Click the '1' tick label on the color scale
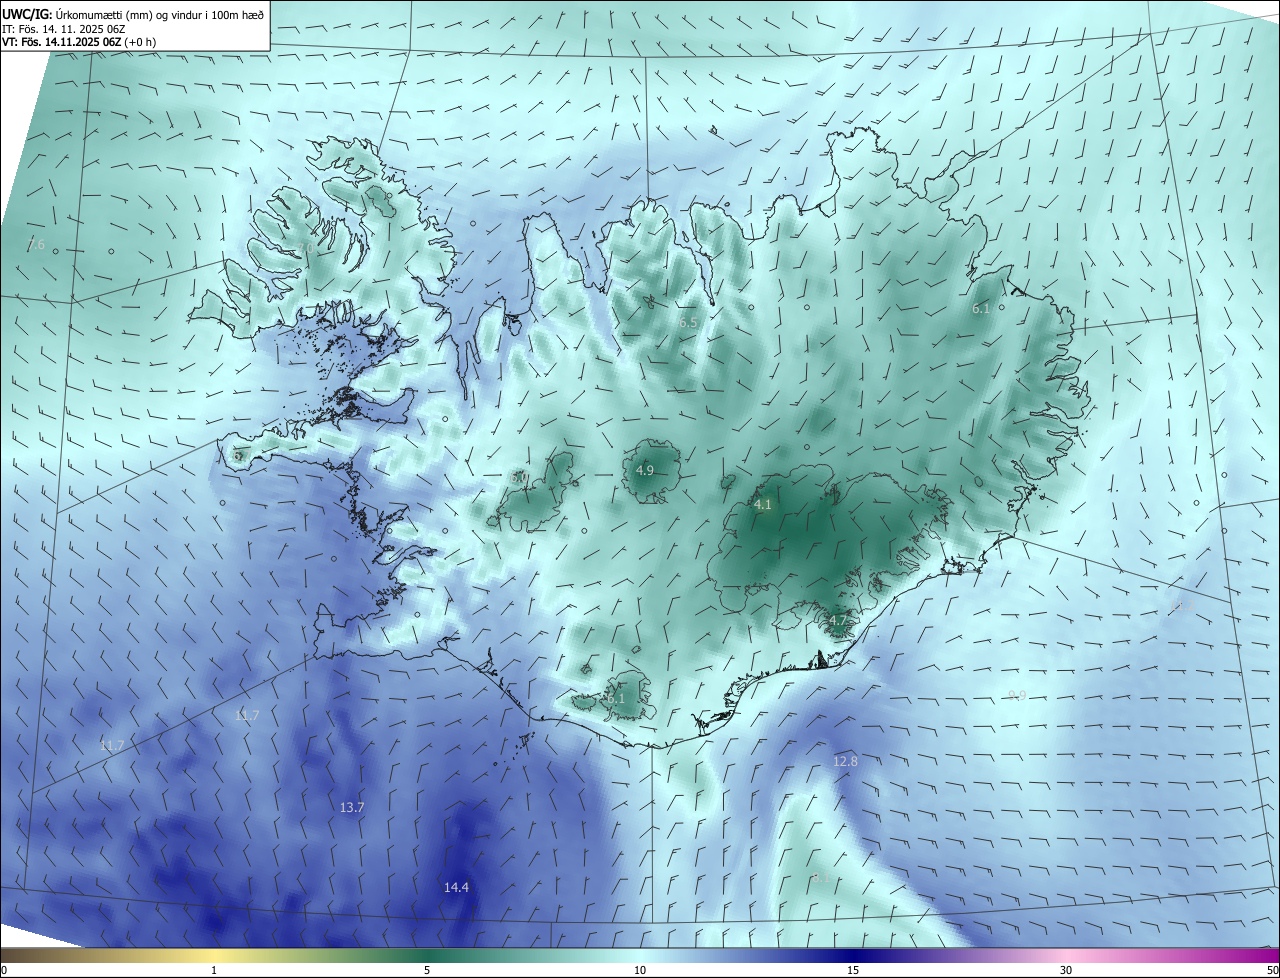This screenshot has width=1280, height=978. point(214,971)
